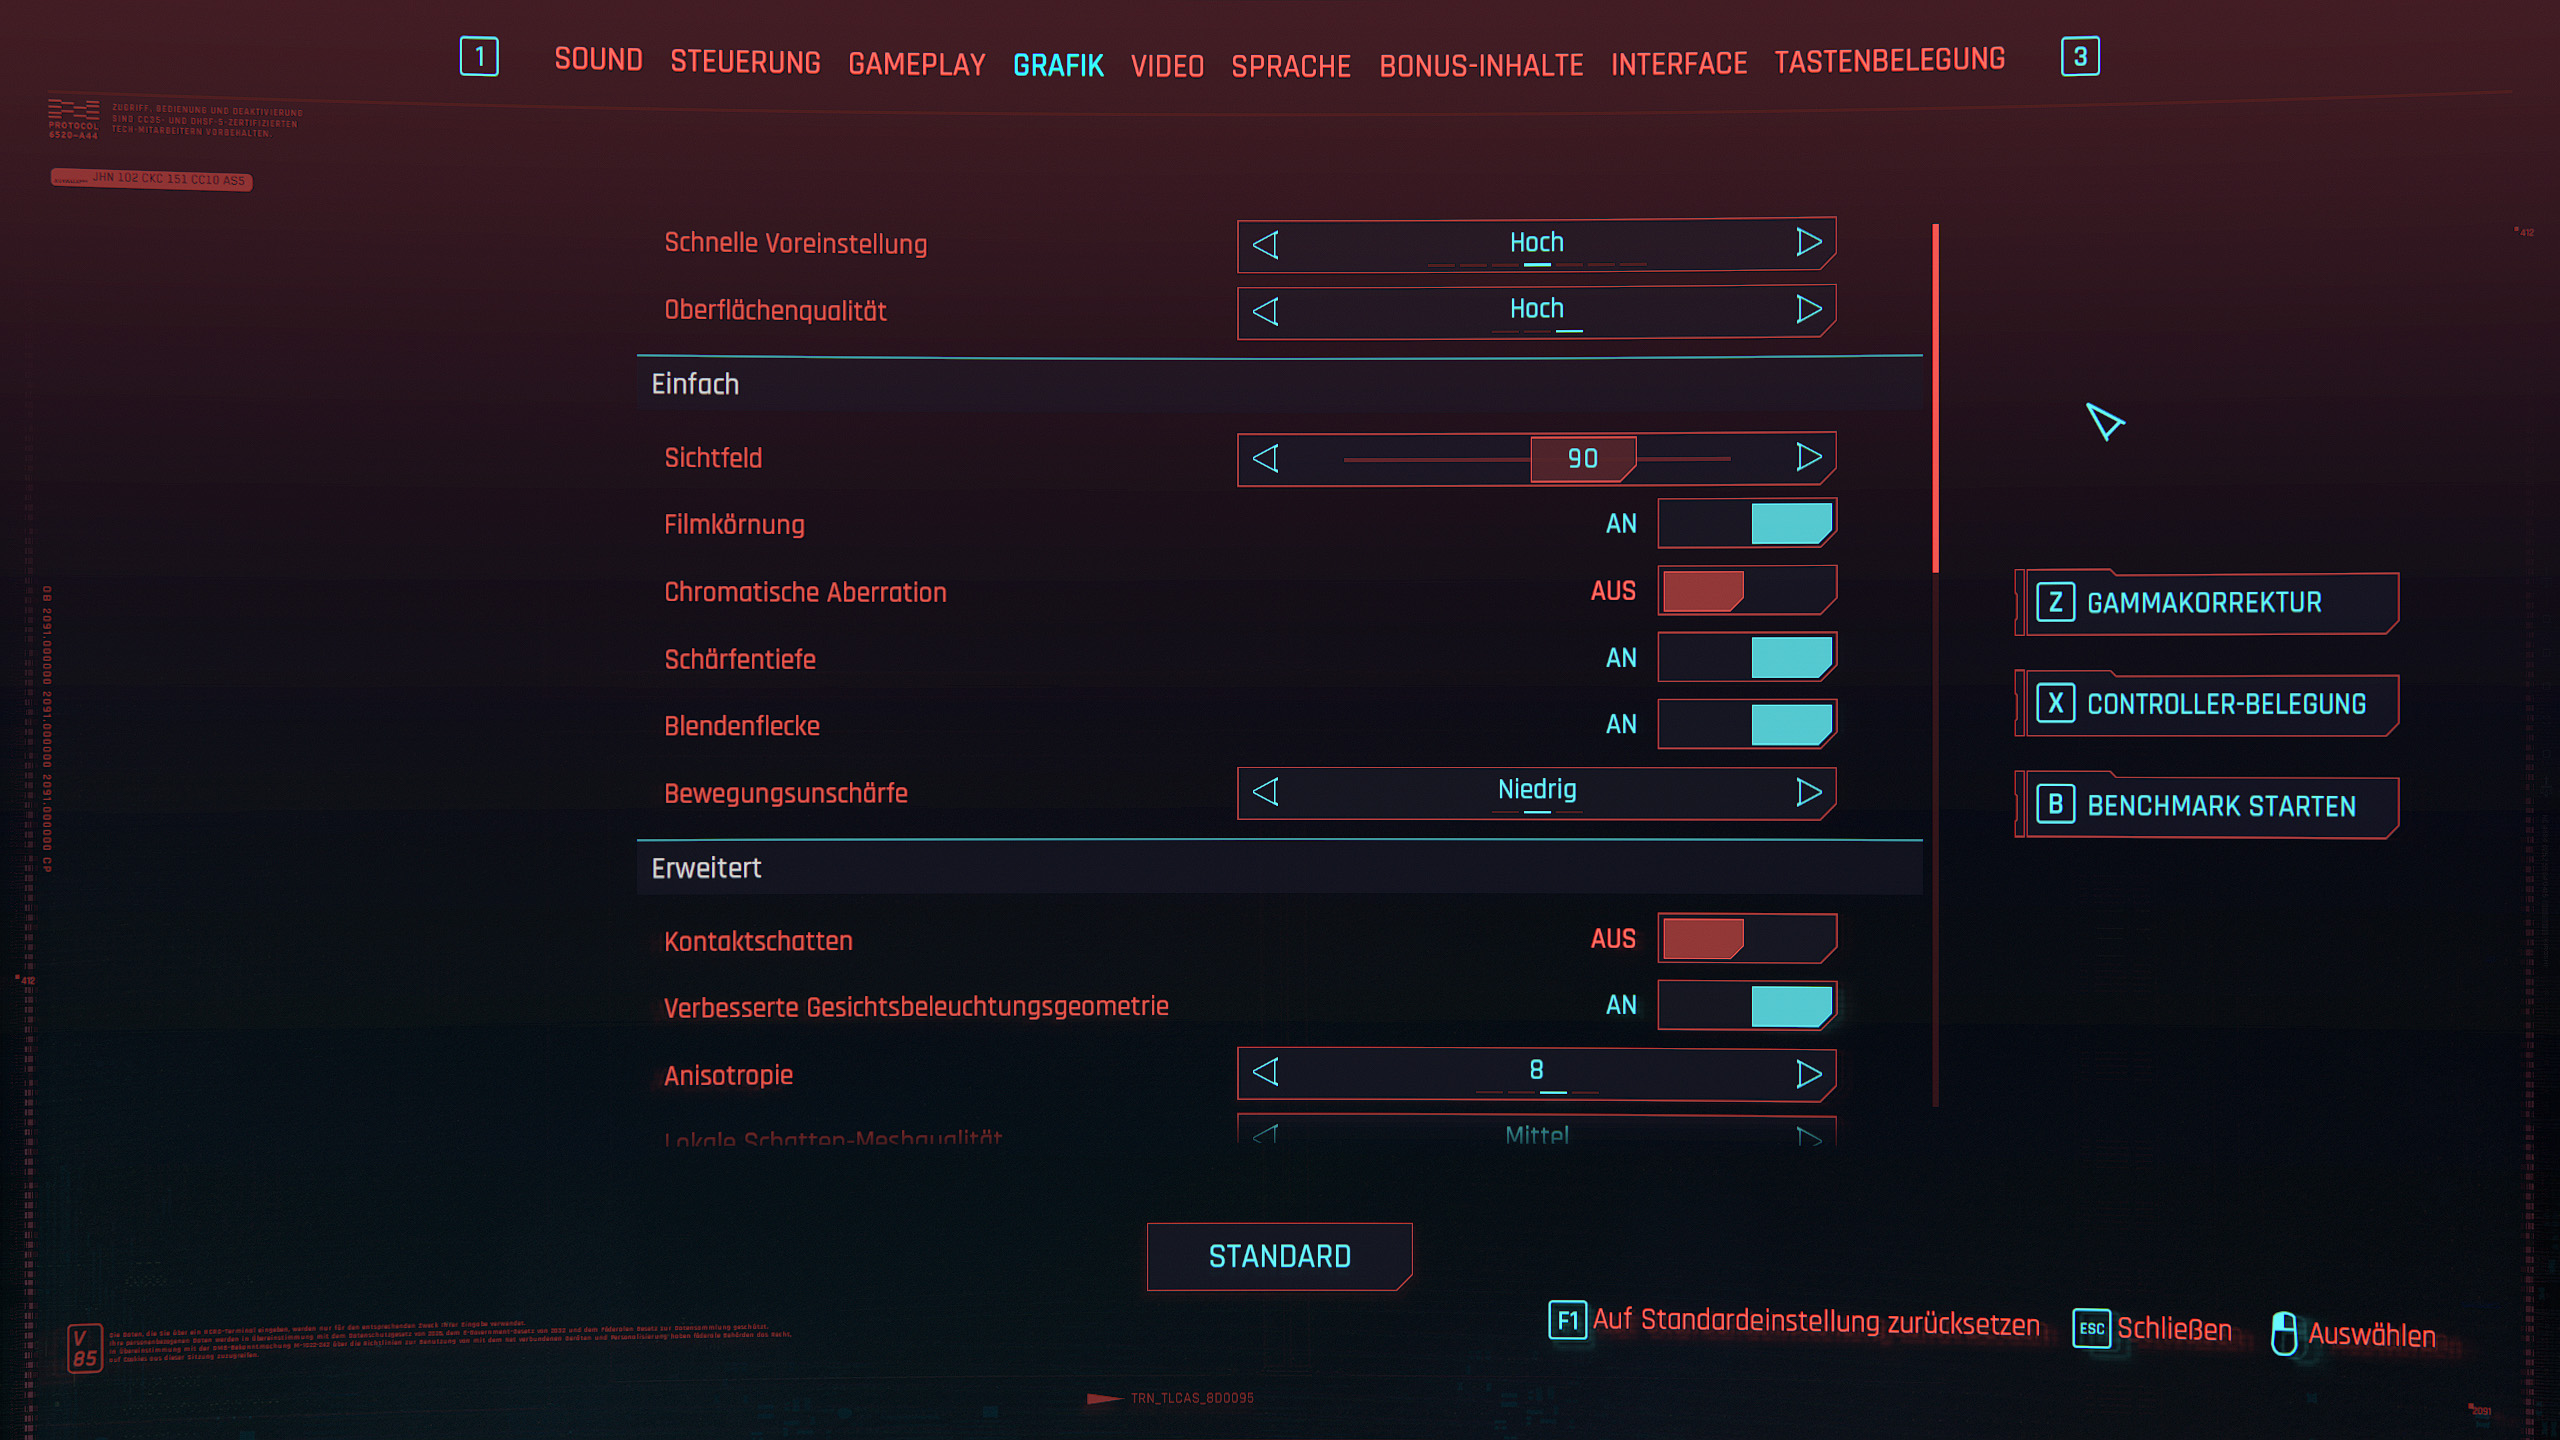This screenshot has height=1440, width=2560.
Task: Click left arrow on Oberflächenqualität selector
Action: (1266, 311)
